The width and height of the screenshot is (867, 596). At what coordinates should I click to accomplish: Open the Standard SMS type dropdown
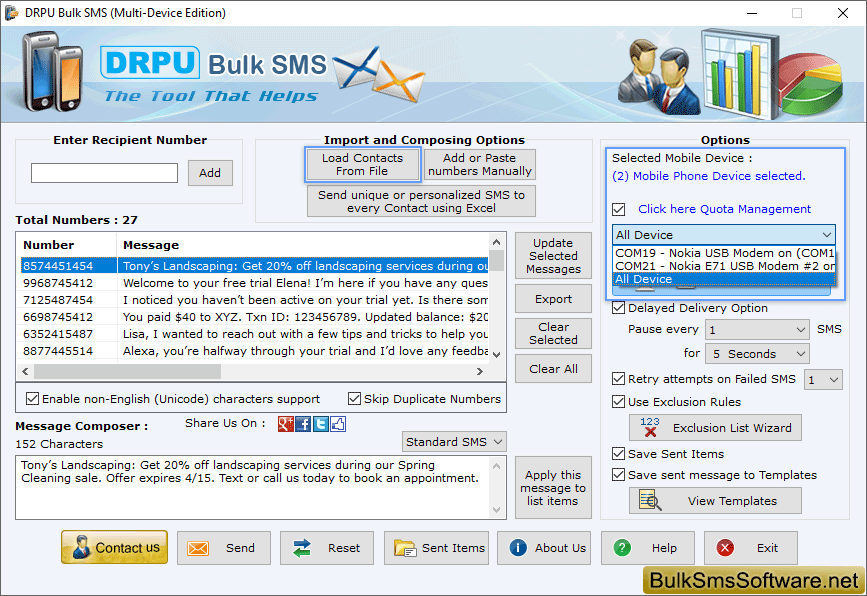454,442
